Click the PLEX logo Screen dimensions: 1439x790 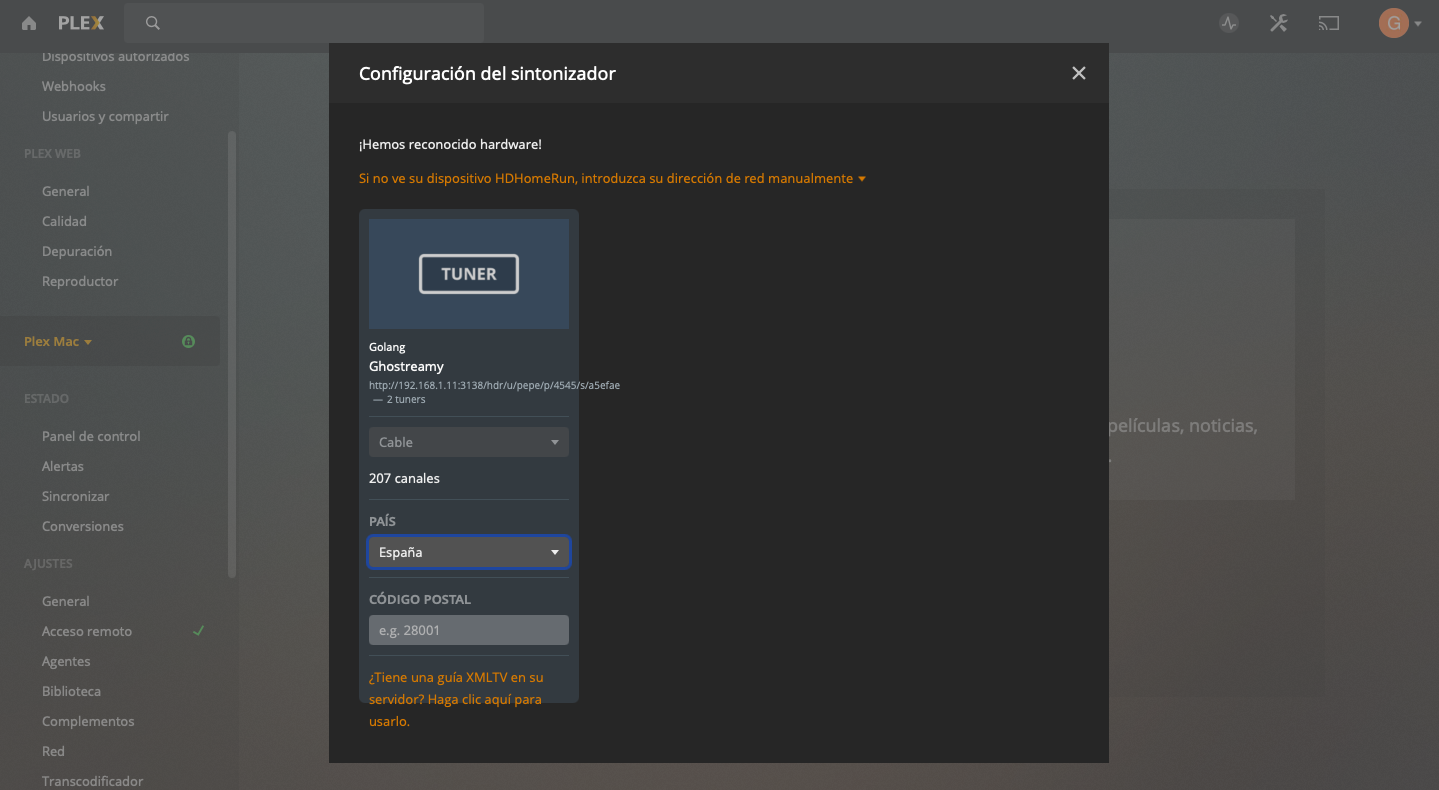point(80,23)
